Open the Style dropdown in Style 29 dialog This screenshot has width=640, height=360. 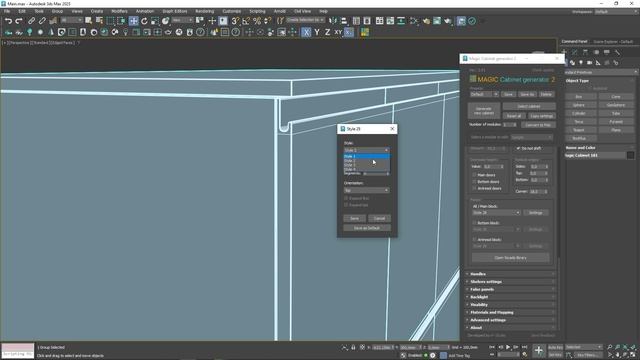[366, 150]
